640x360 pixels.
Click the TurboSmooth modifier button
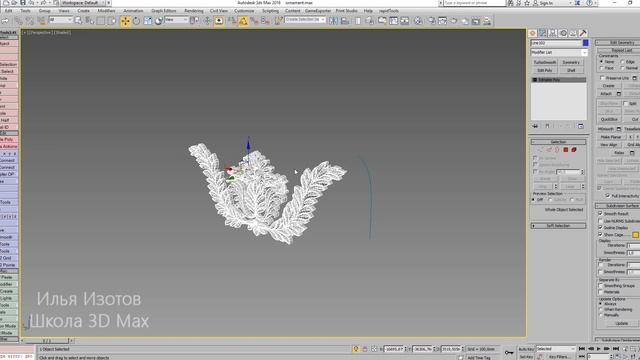point(545,62)
